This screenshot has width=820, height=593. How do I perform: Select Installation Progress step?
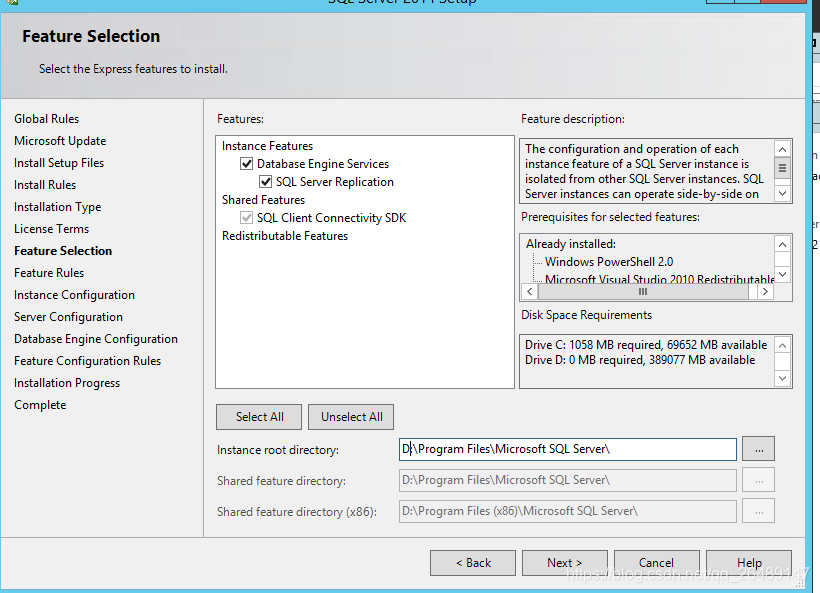pyautogui.click(x=67, y=383)
